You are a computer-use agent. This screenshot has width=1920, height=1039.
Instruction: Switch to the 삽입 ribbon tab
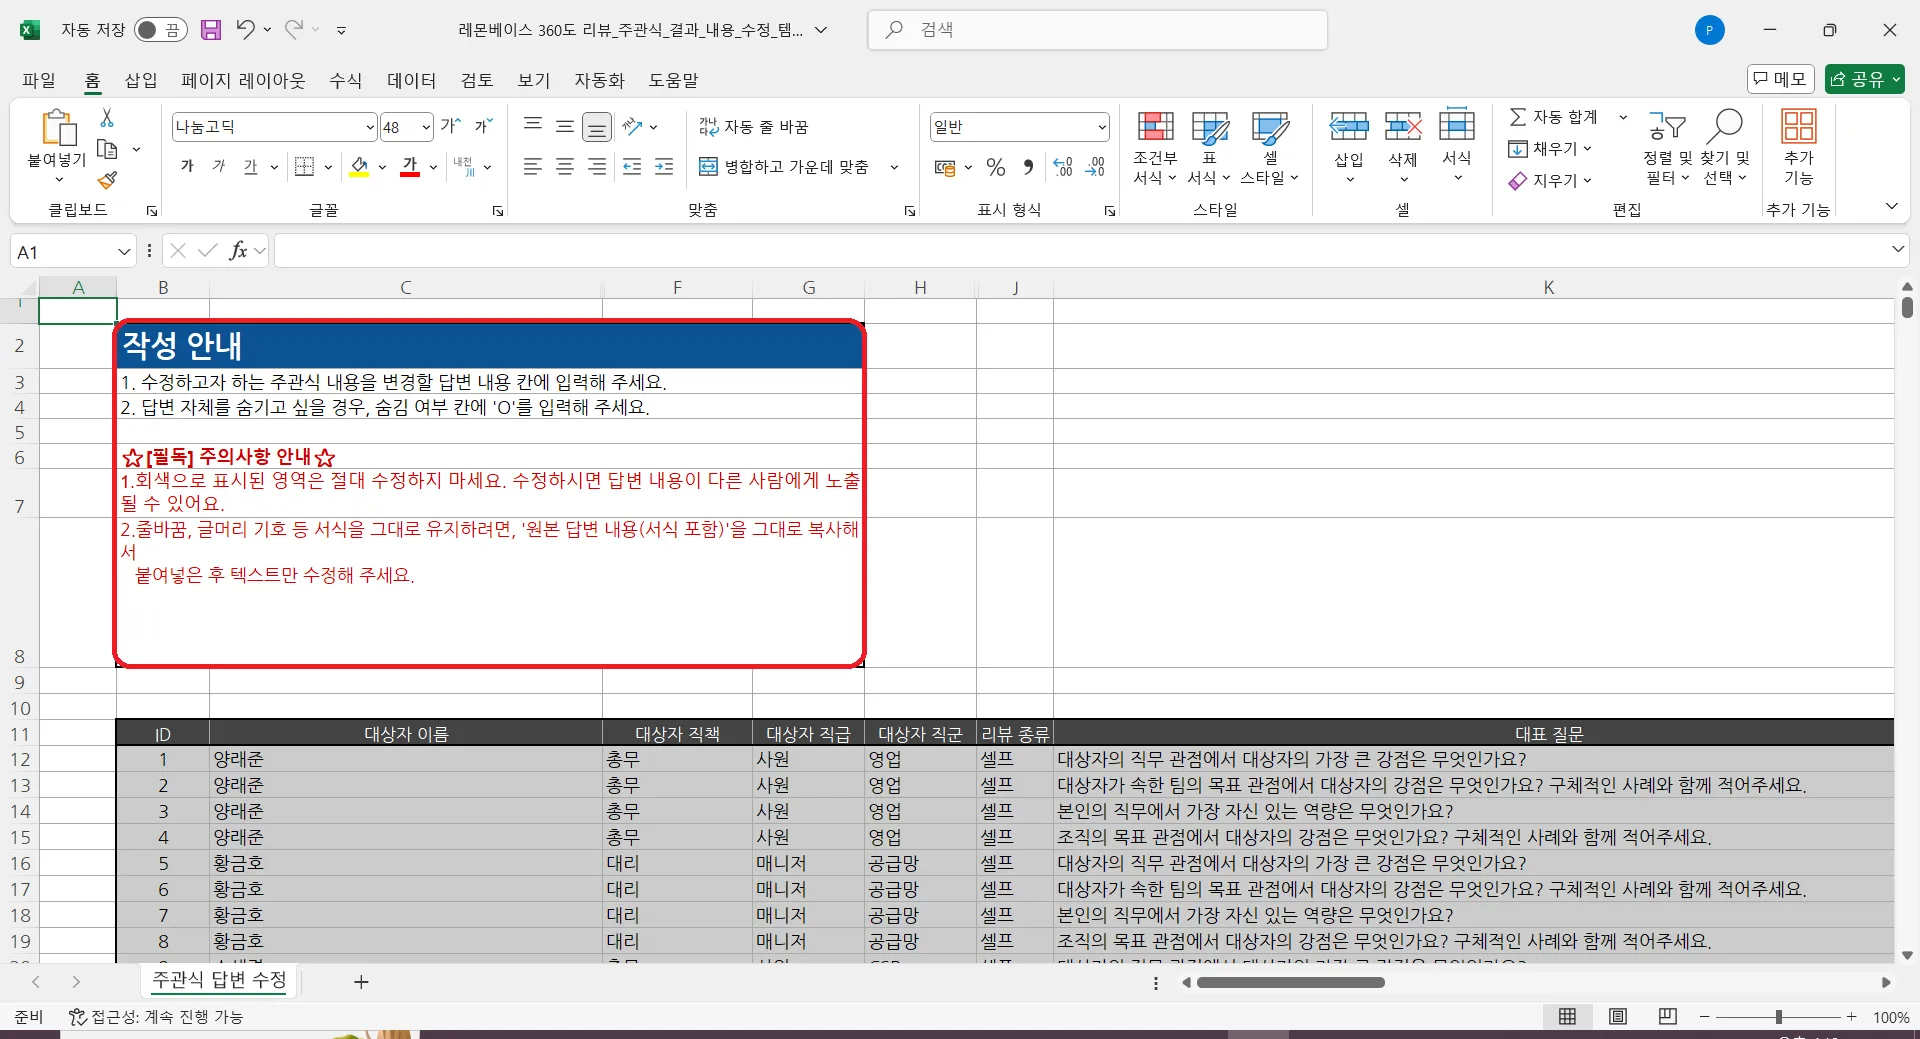141,80
